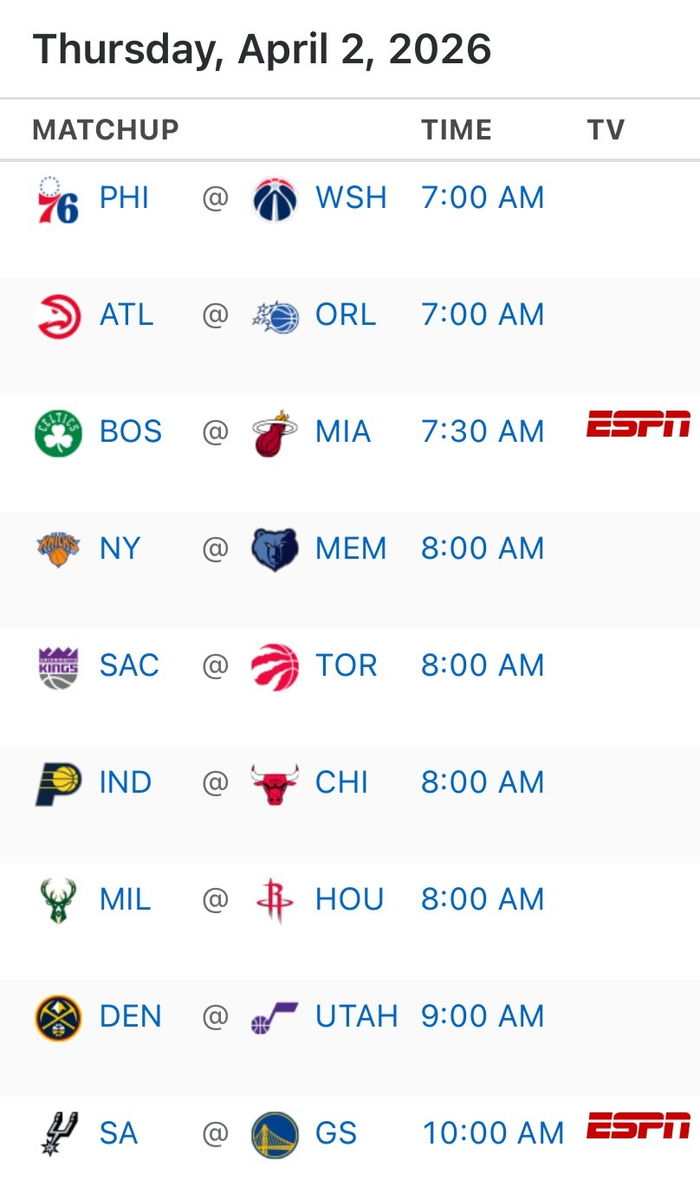Tap the Washington Wizards logo
This screenshot has width=700, height=1180.
tap(274, 198)
